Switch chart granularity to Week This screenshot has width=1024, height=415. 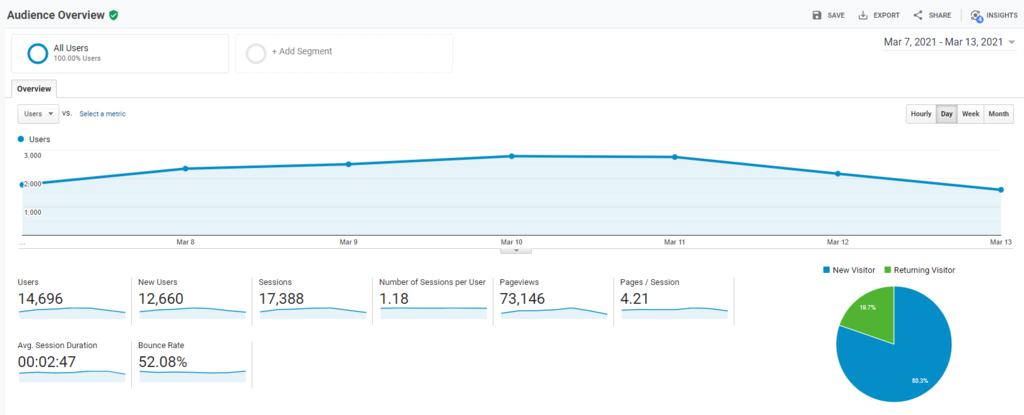click(x=970, y=114)
